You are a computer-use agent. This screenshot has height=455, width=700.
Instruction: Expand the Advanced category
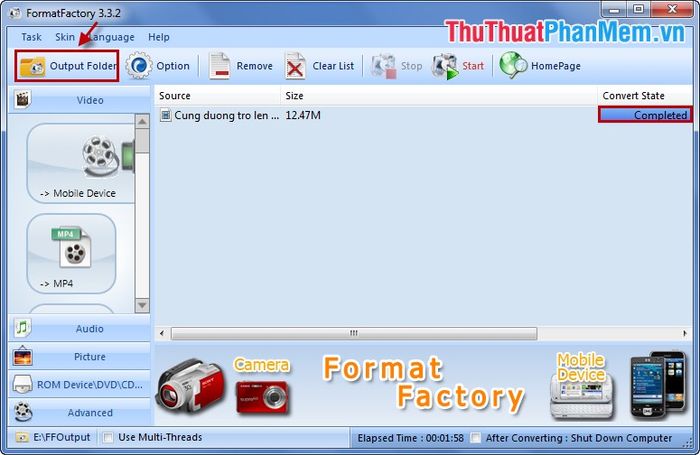79,413
